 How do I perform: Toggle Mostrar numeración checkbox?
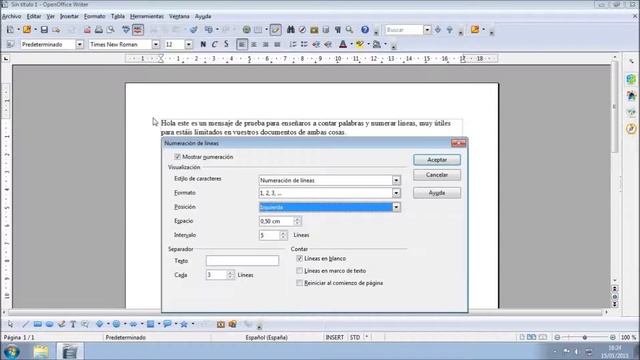(x=178, y=157)
